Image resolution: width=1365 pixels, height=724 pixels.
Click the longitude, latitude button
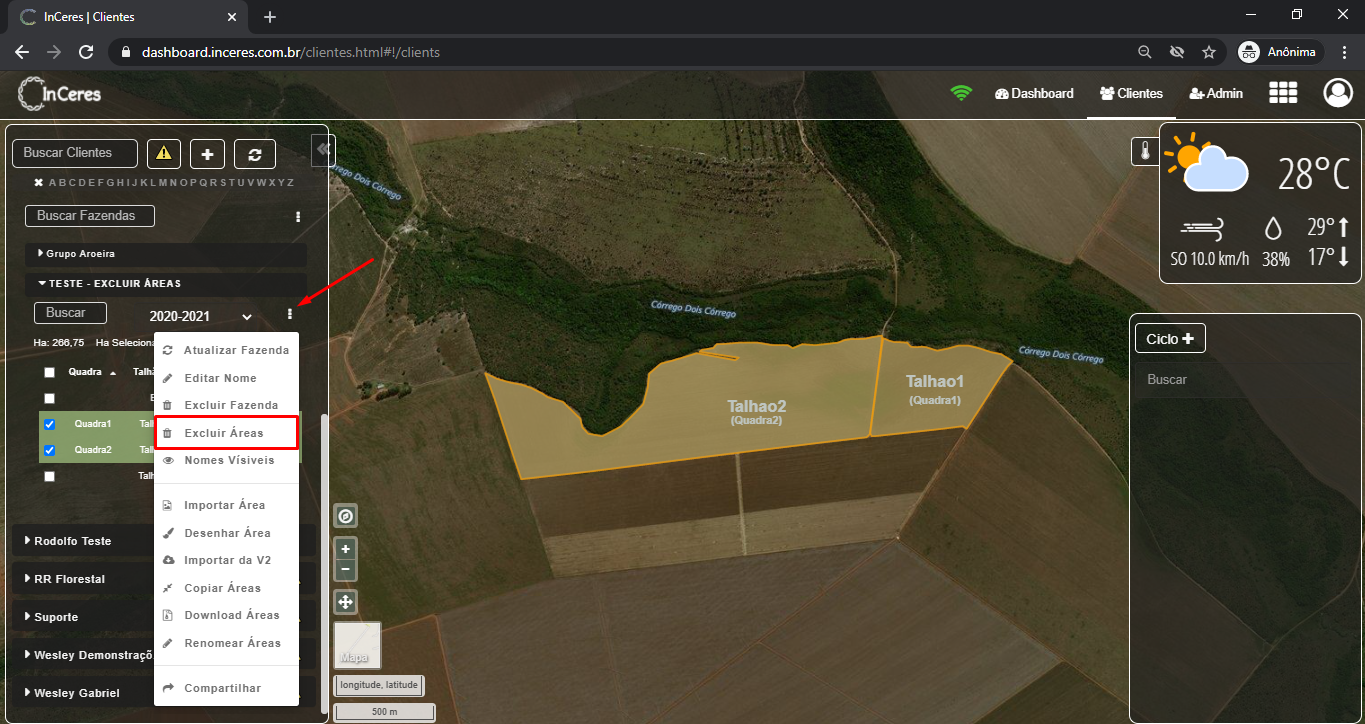tap(378, 686)
